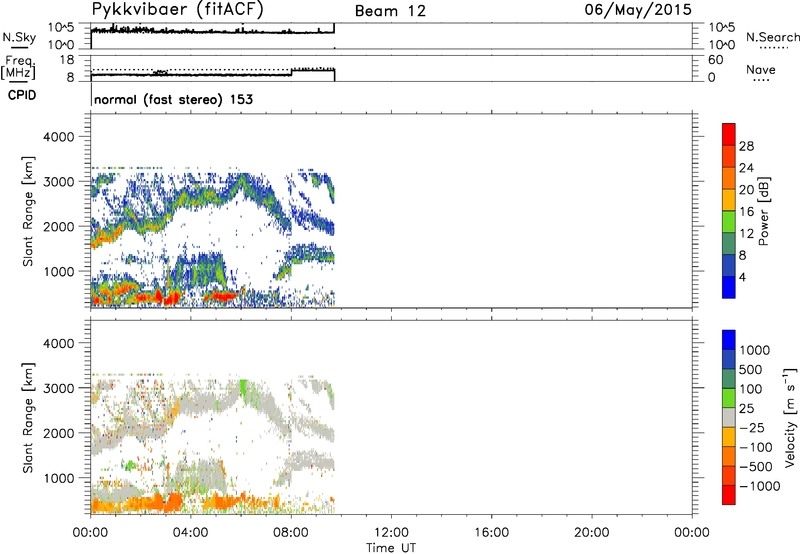Image resolution: width=800 pixels, height=554 pixels.
Task: Click the "60" Nave axis value
Action: (x=715, y=60)
